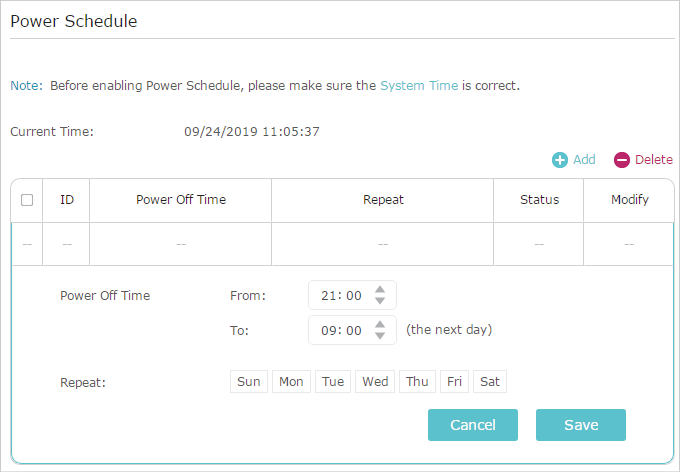The height and width of the screenshot is (472, 680).
Task: Cancel the schedule entry
Action: click(x=473, y=425)
